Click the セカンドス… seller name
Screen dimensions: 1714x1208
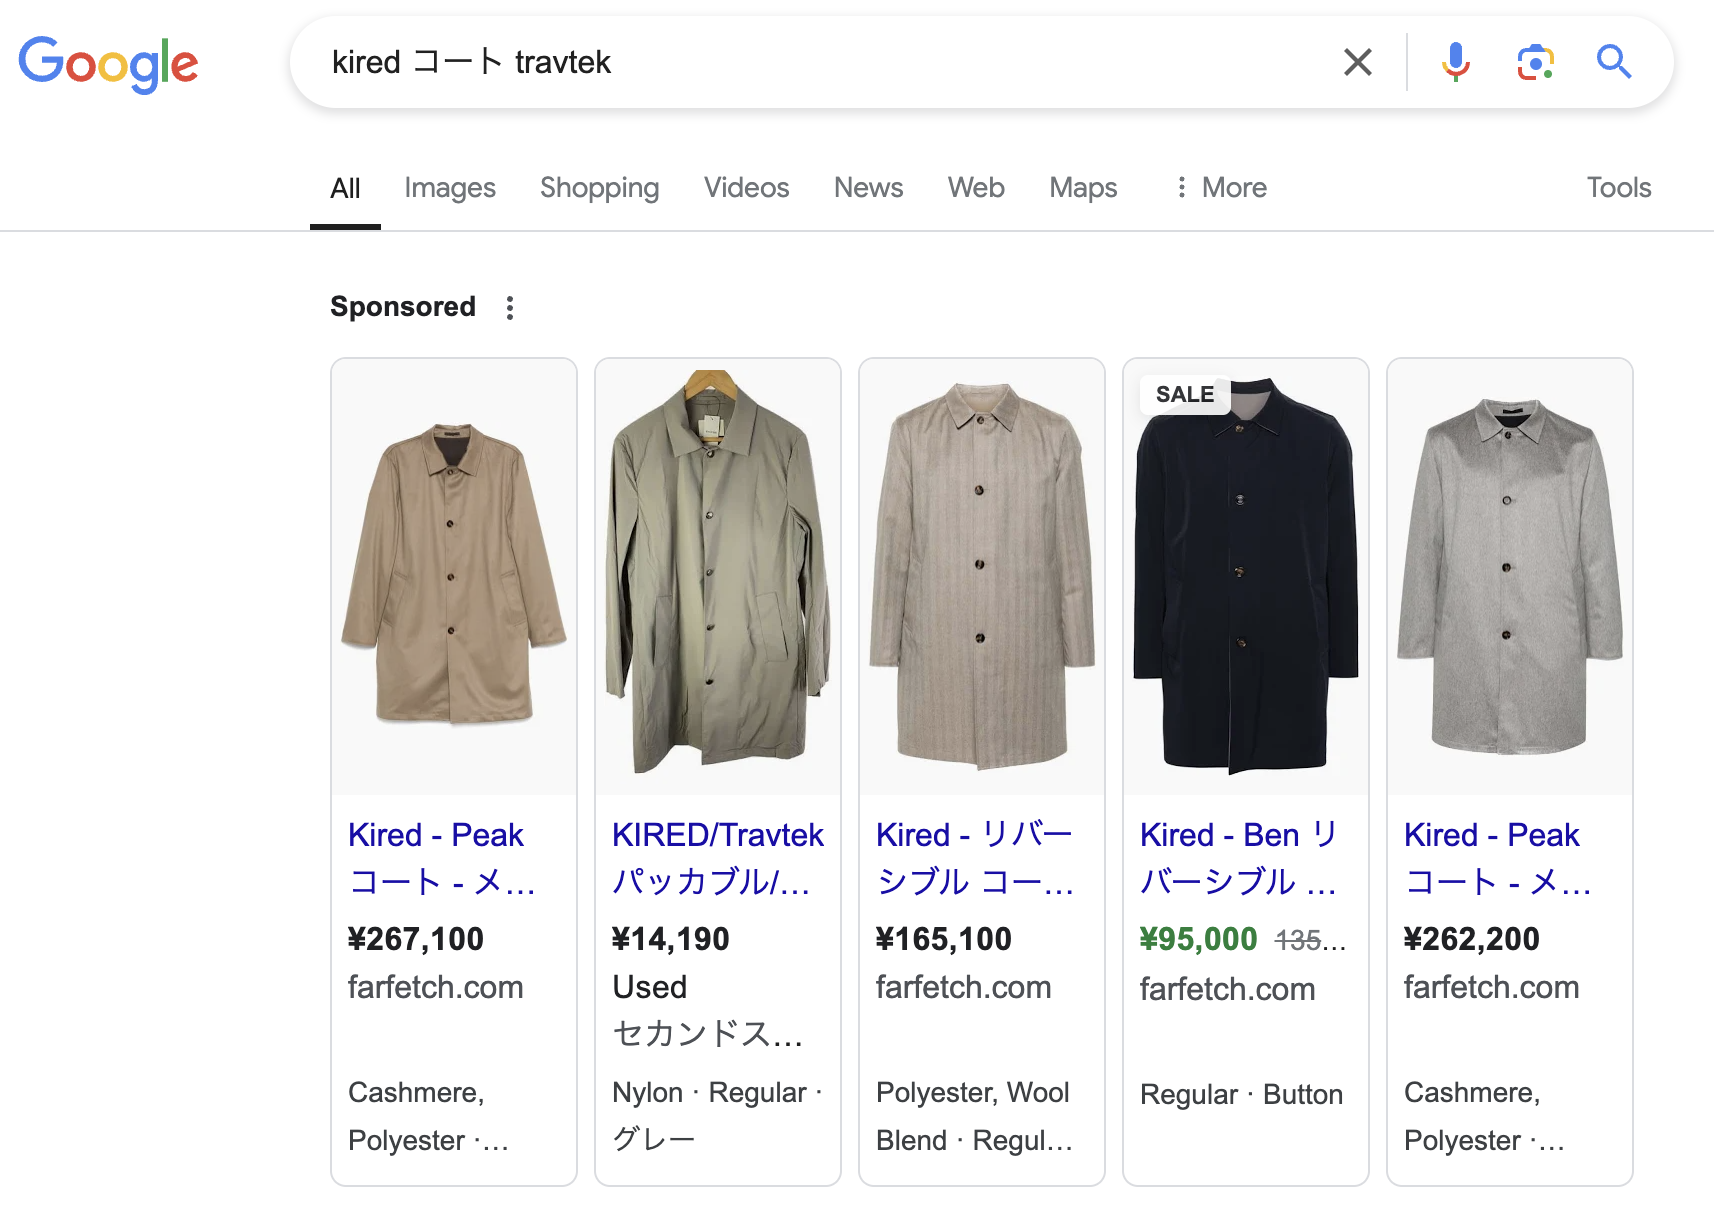[x=708, y=1033]
